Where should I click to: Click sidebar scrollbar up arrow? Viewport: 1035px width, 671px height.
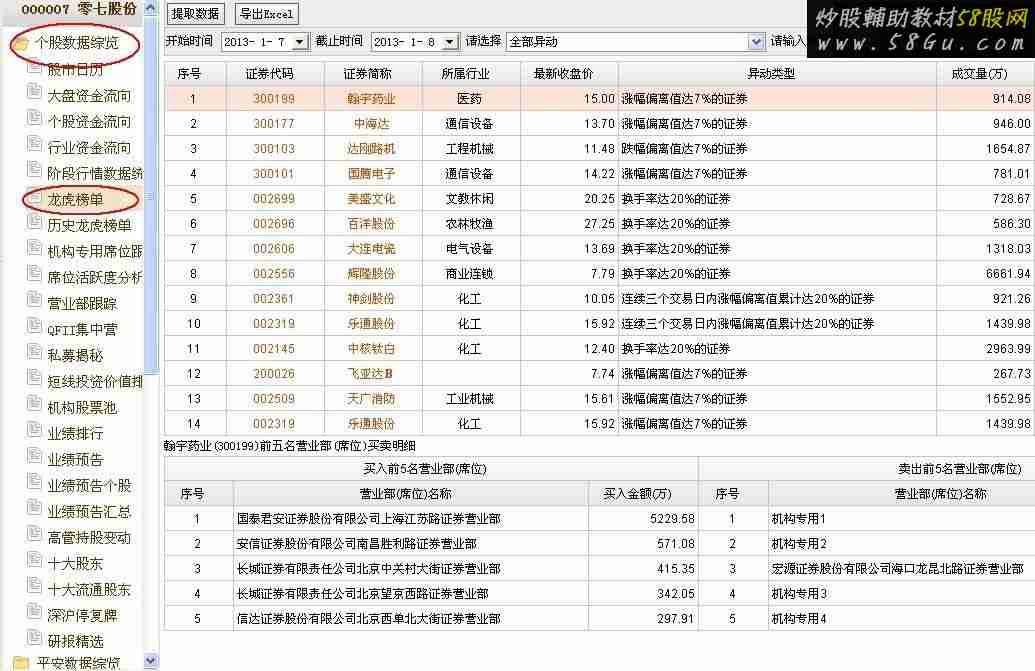pyautogui.click(x=150, y=9)
